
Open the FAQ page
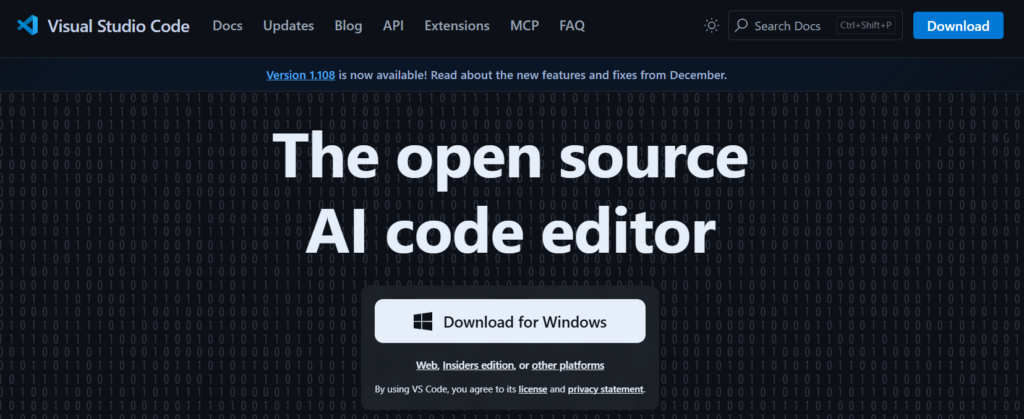click(573, 26)
